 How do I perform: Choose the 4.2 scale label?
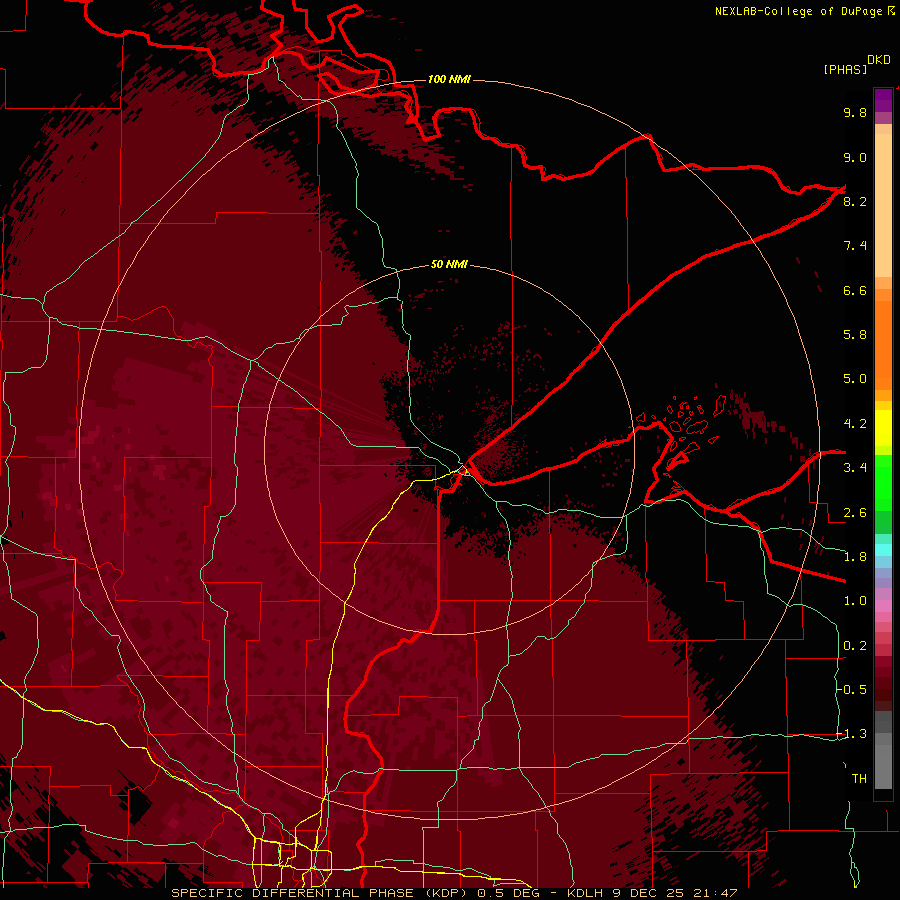855,424
